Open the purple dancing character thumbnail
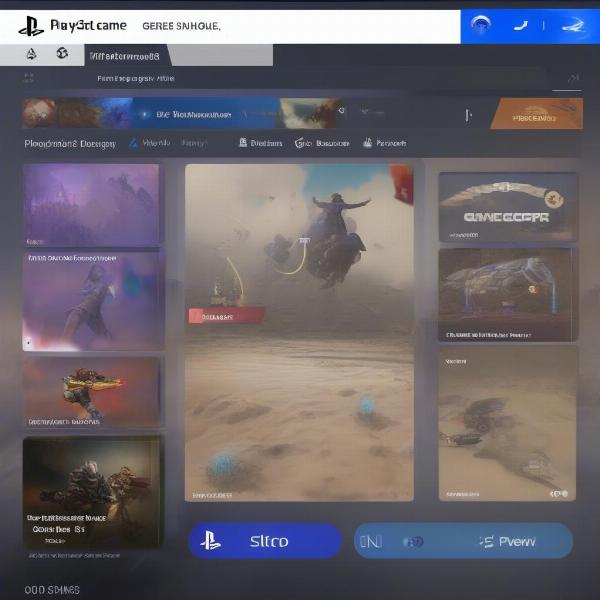This screenshot has width=600, height=600. [x=92, y=301]
